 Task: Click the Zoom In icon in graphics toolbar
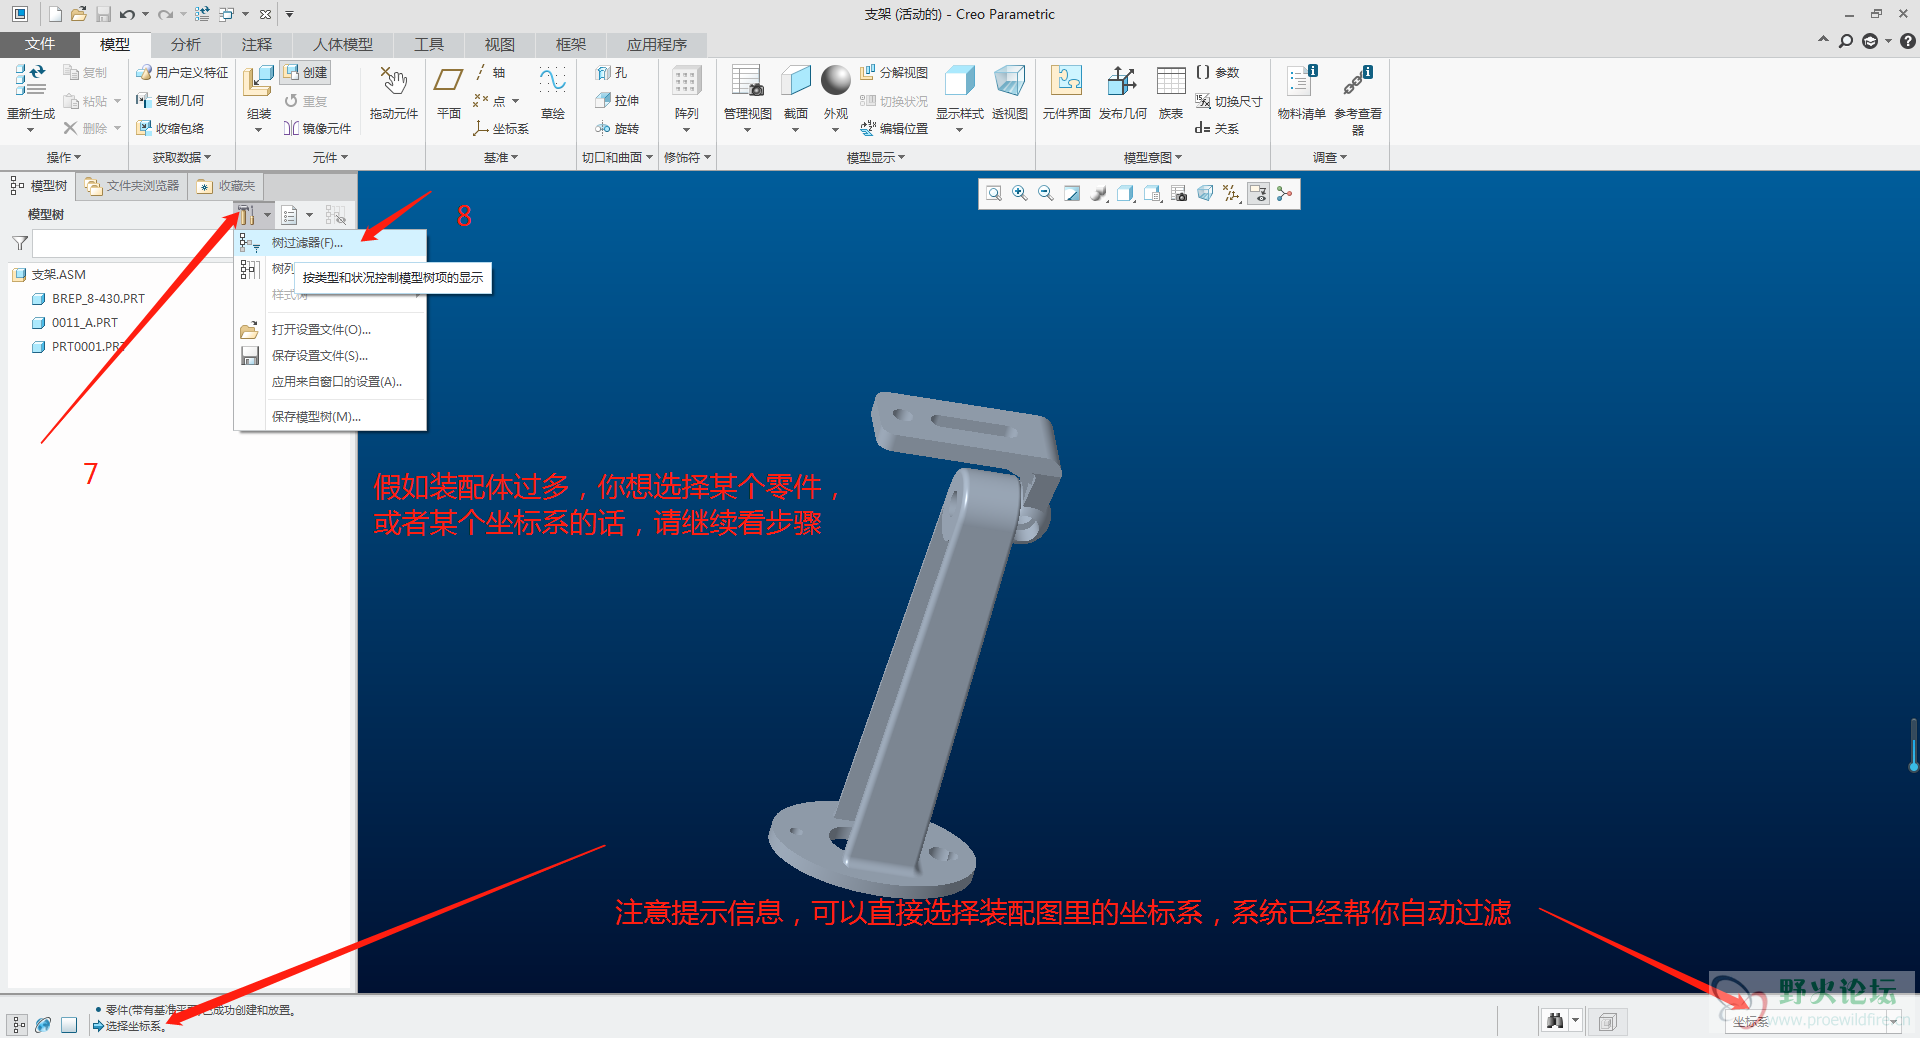click(x=1019, y=193)
